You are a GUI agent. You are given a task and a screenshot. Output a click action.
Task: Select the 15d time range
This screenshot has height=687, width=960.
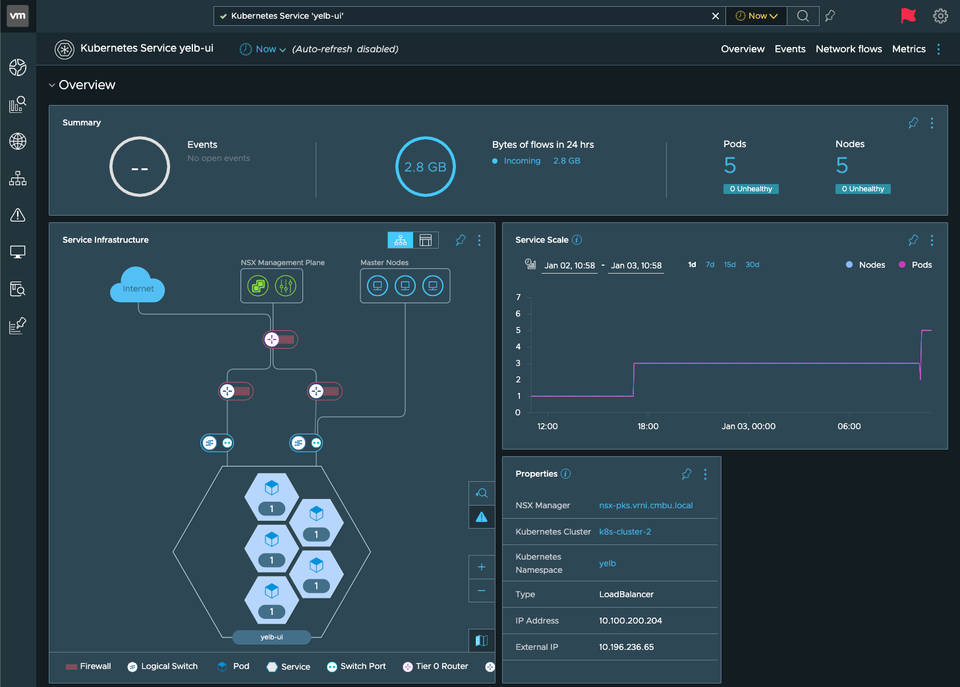pyautogui.click(x=730, y=265)
